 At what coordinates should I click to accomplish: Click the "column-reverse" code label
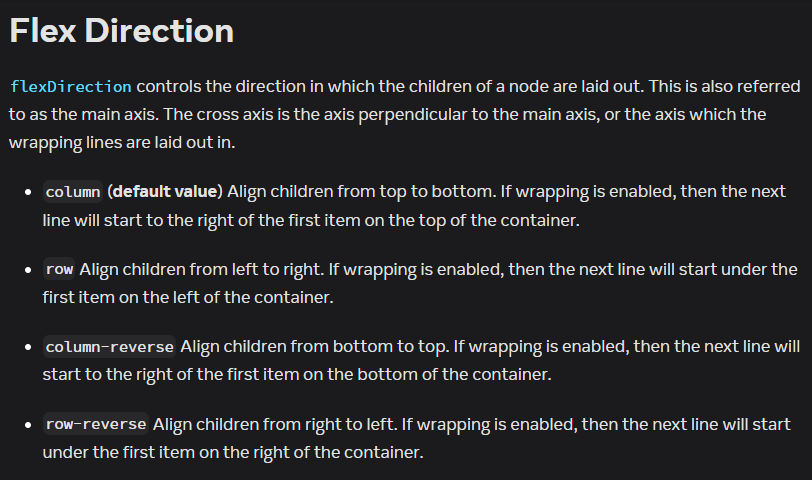point(110,347)
